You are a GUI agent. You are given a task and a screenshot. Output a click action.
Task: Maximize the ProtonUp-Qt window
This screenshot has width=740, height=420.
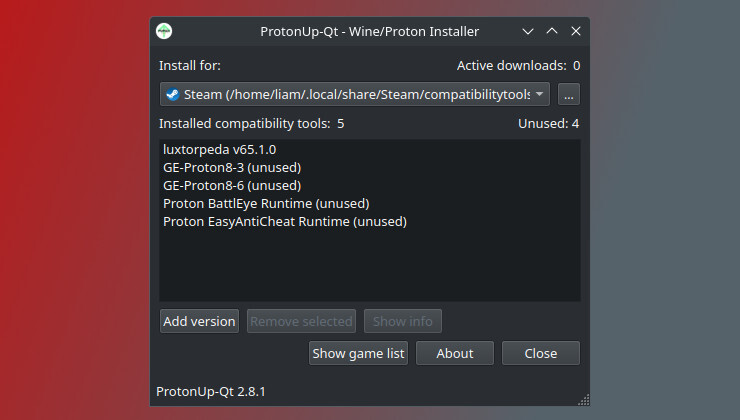click(x=551, y=31)
